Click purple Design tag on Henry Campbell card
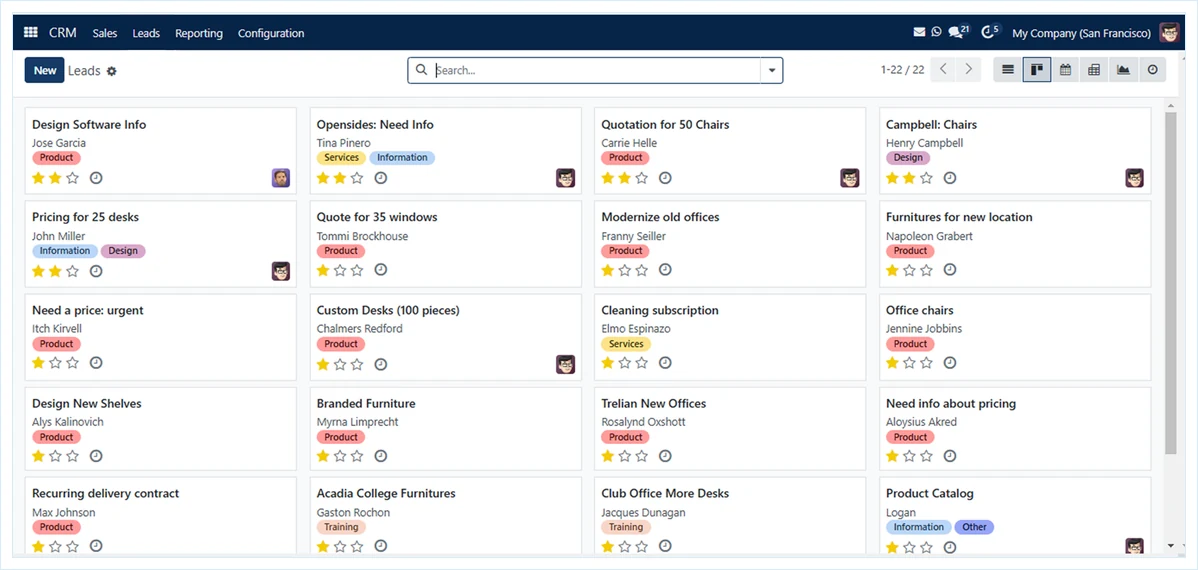Viewport: 1198px width, 570px height. point(908,157)
